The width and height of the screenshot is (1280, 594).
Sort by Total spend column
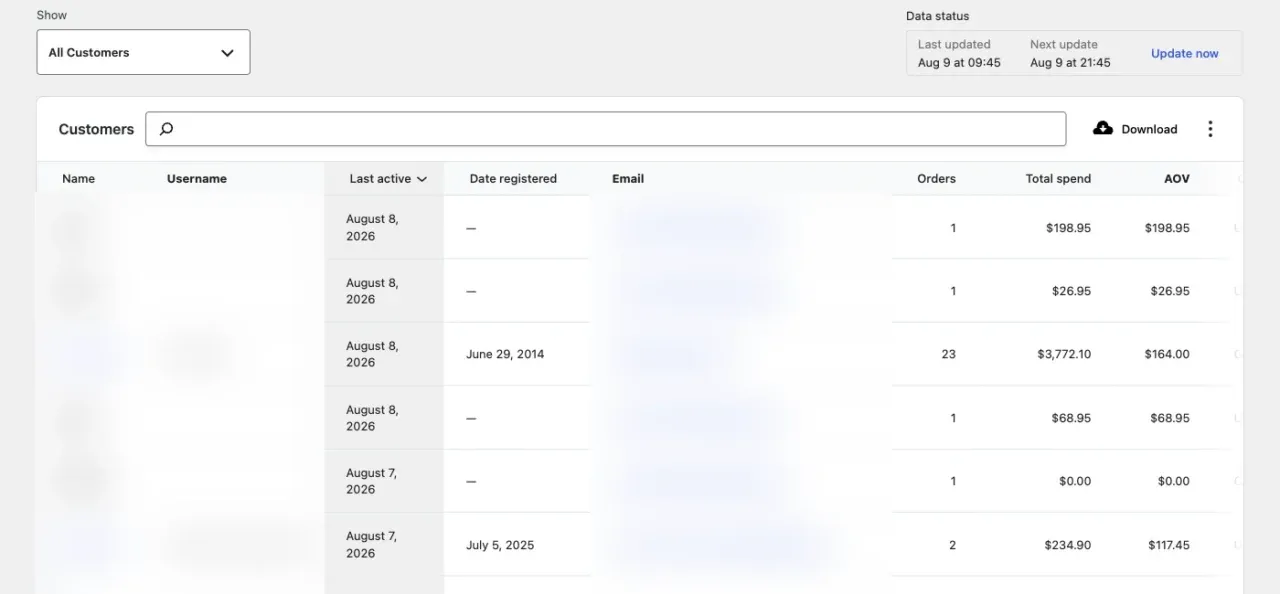pos(1058,179)
